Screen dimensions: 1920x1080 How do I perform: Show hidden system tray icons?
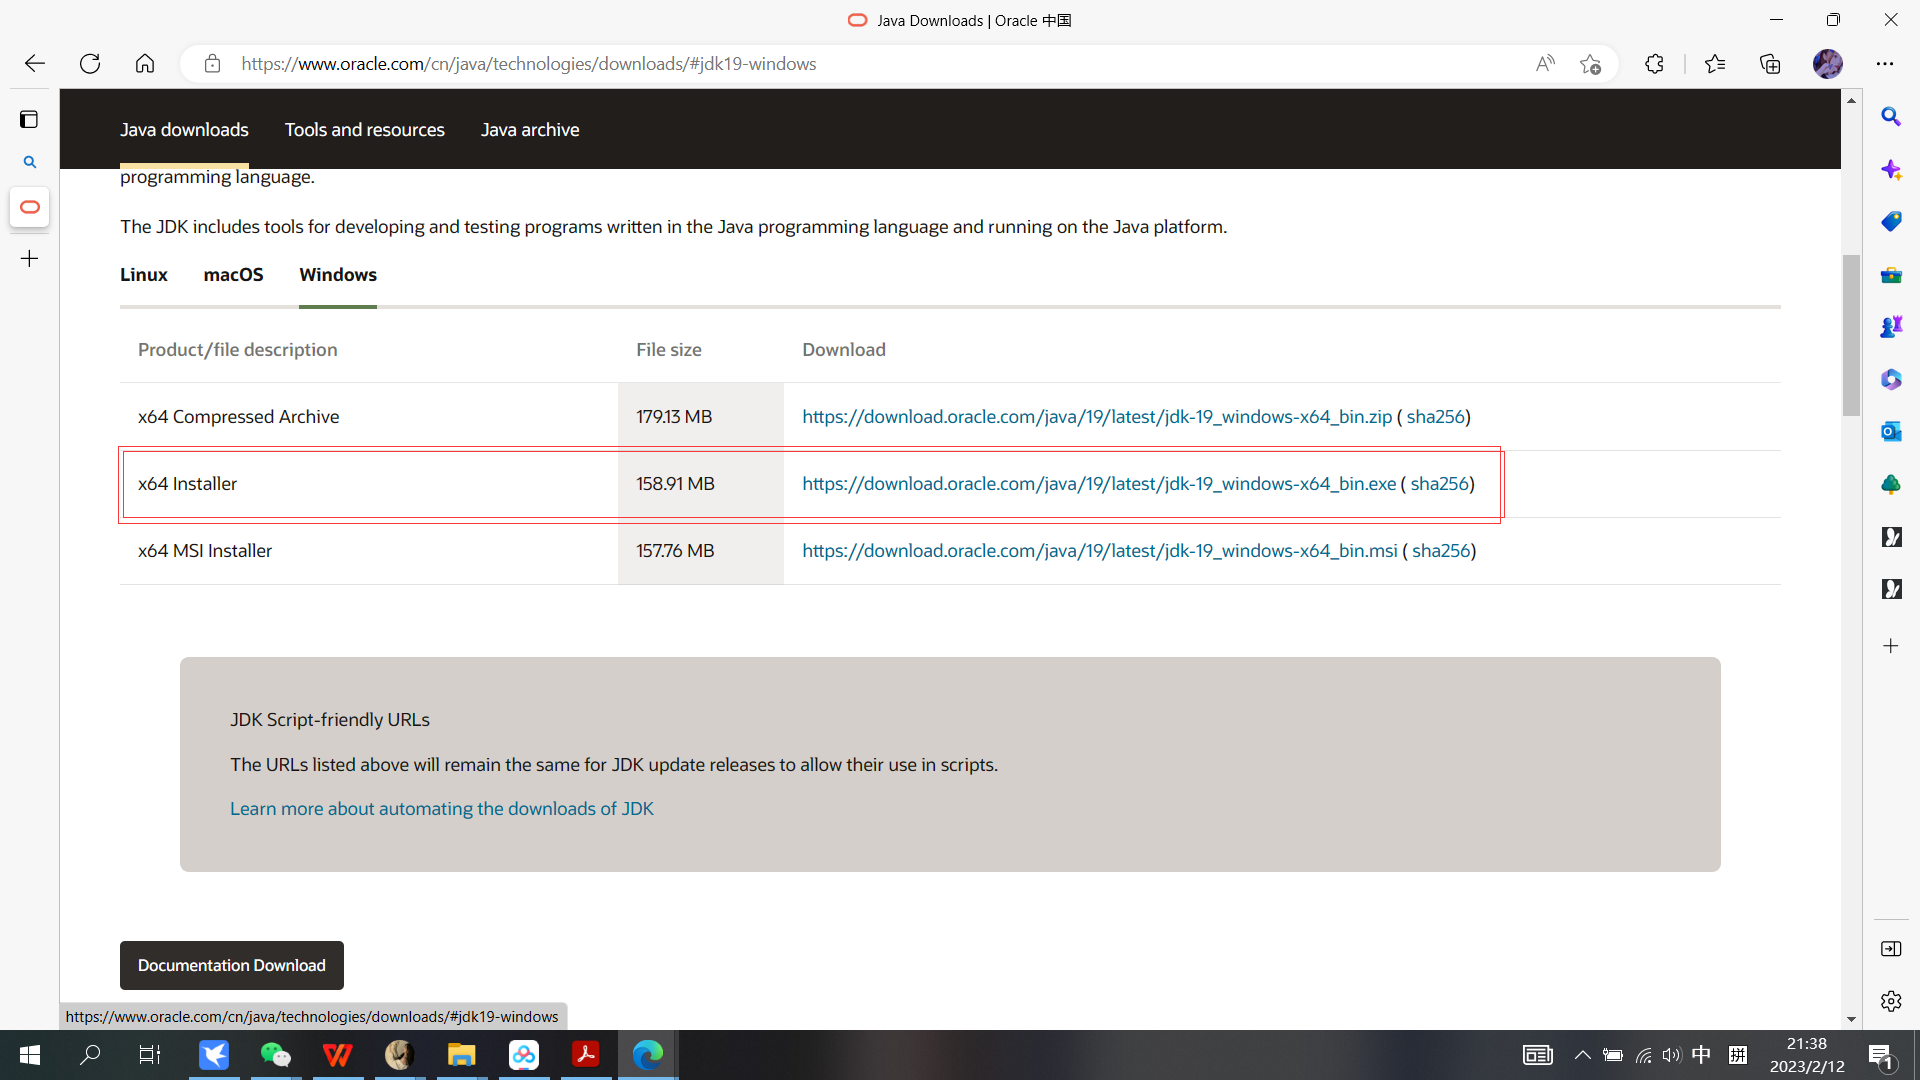point(1582,1055)
